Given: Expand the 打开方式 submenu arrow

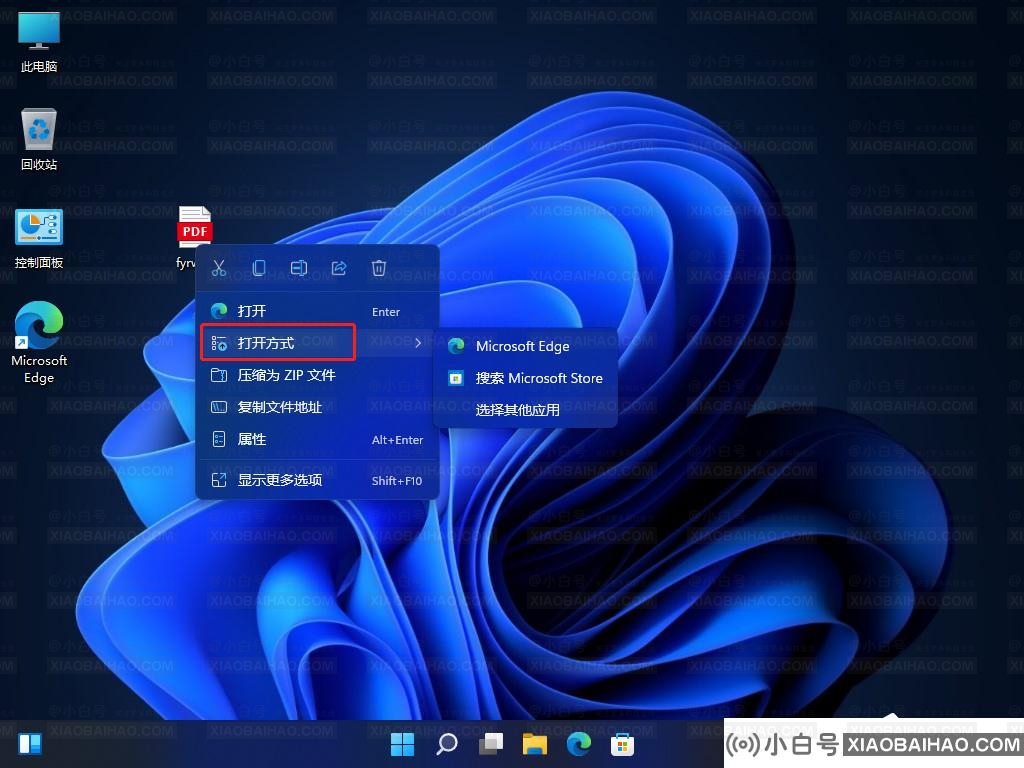Looking at the screenshot, I should (418, 342).
